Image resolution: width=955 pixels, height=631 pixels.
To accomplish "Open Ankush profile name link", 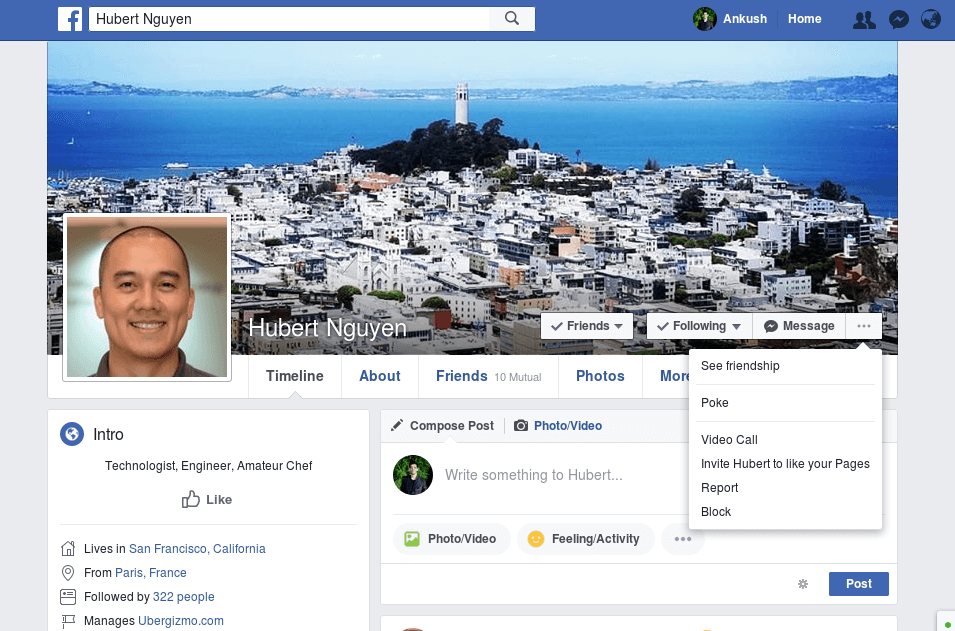I will (x=745, y=19).
